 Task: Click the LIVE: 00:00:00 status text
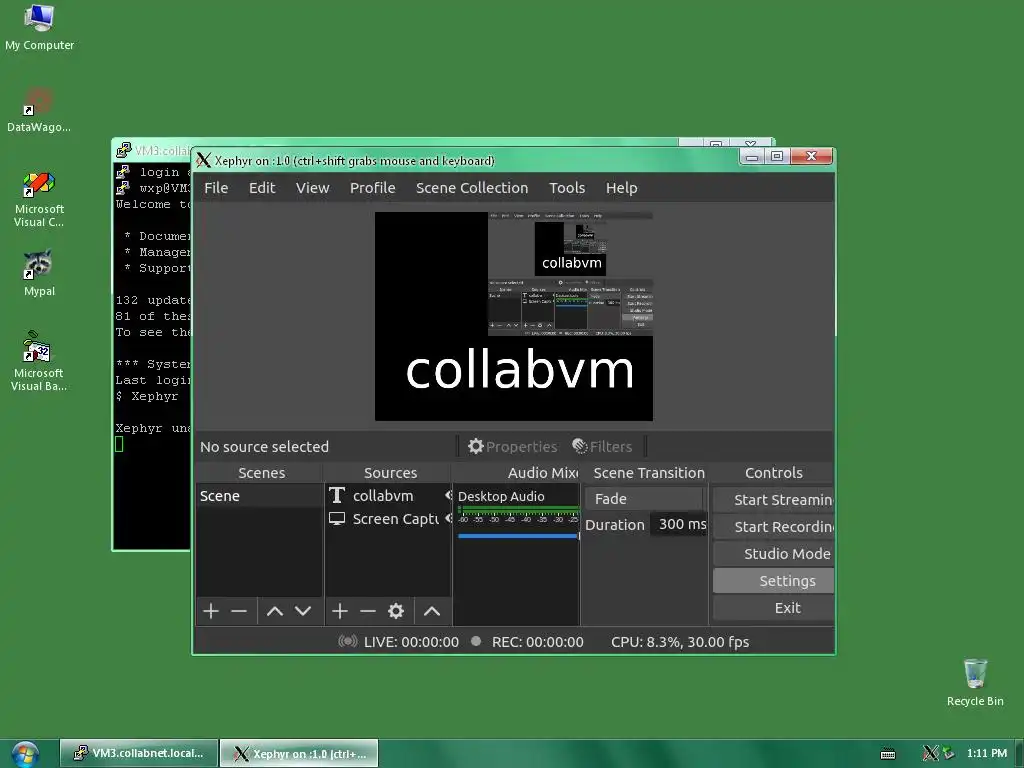[x=411, y=642]
